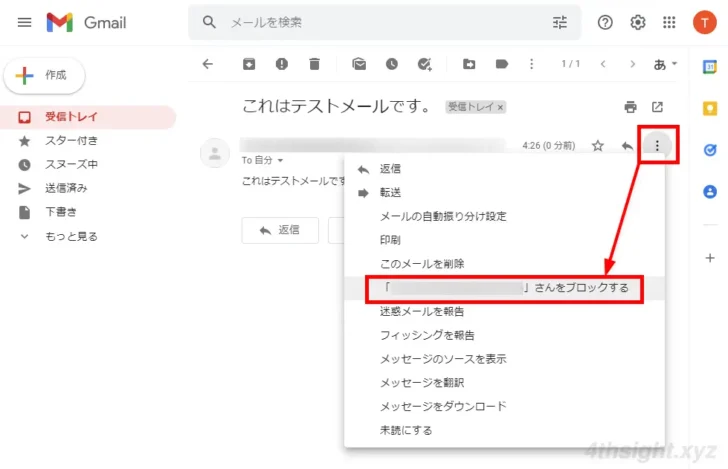Select メッセージをダウンロード menu item

click(504, 406)
